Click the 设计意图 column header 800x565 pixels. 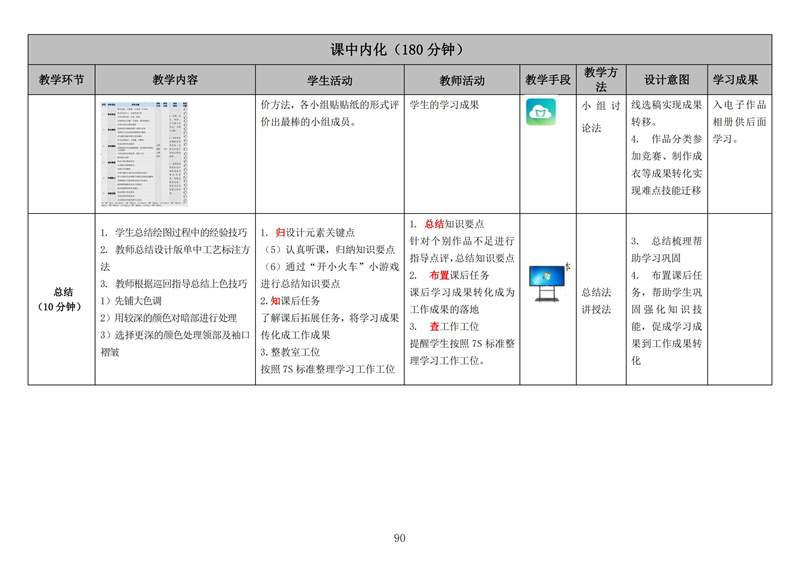(x=666, y=80)
